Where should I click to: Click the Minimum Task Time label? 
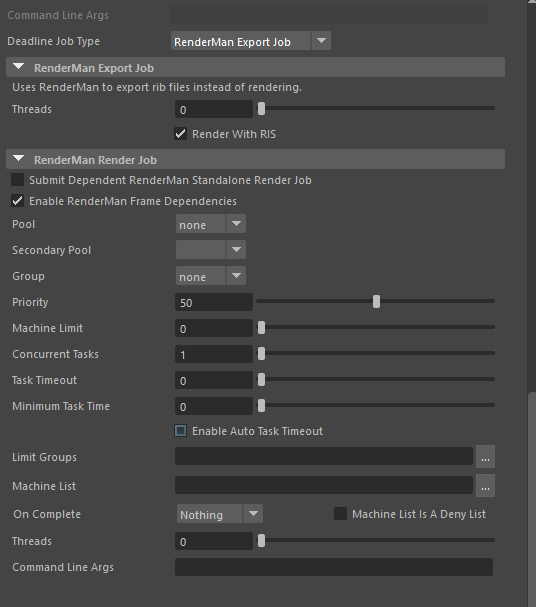61,406
